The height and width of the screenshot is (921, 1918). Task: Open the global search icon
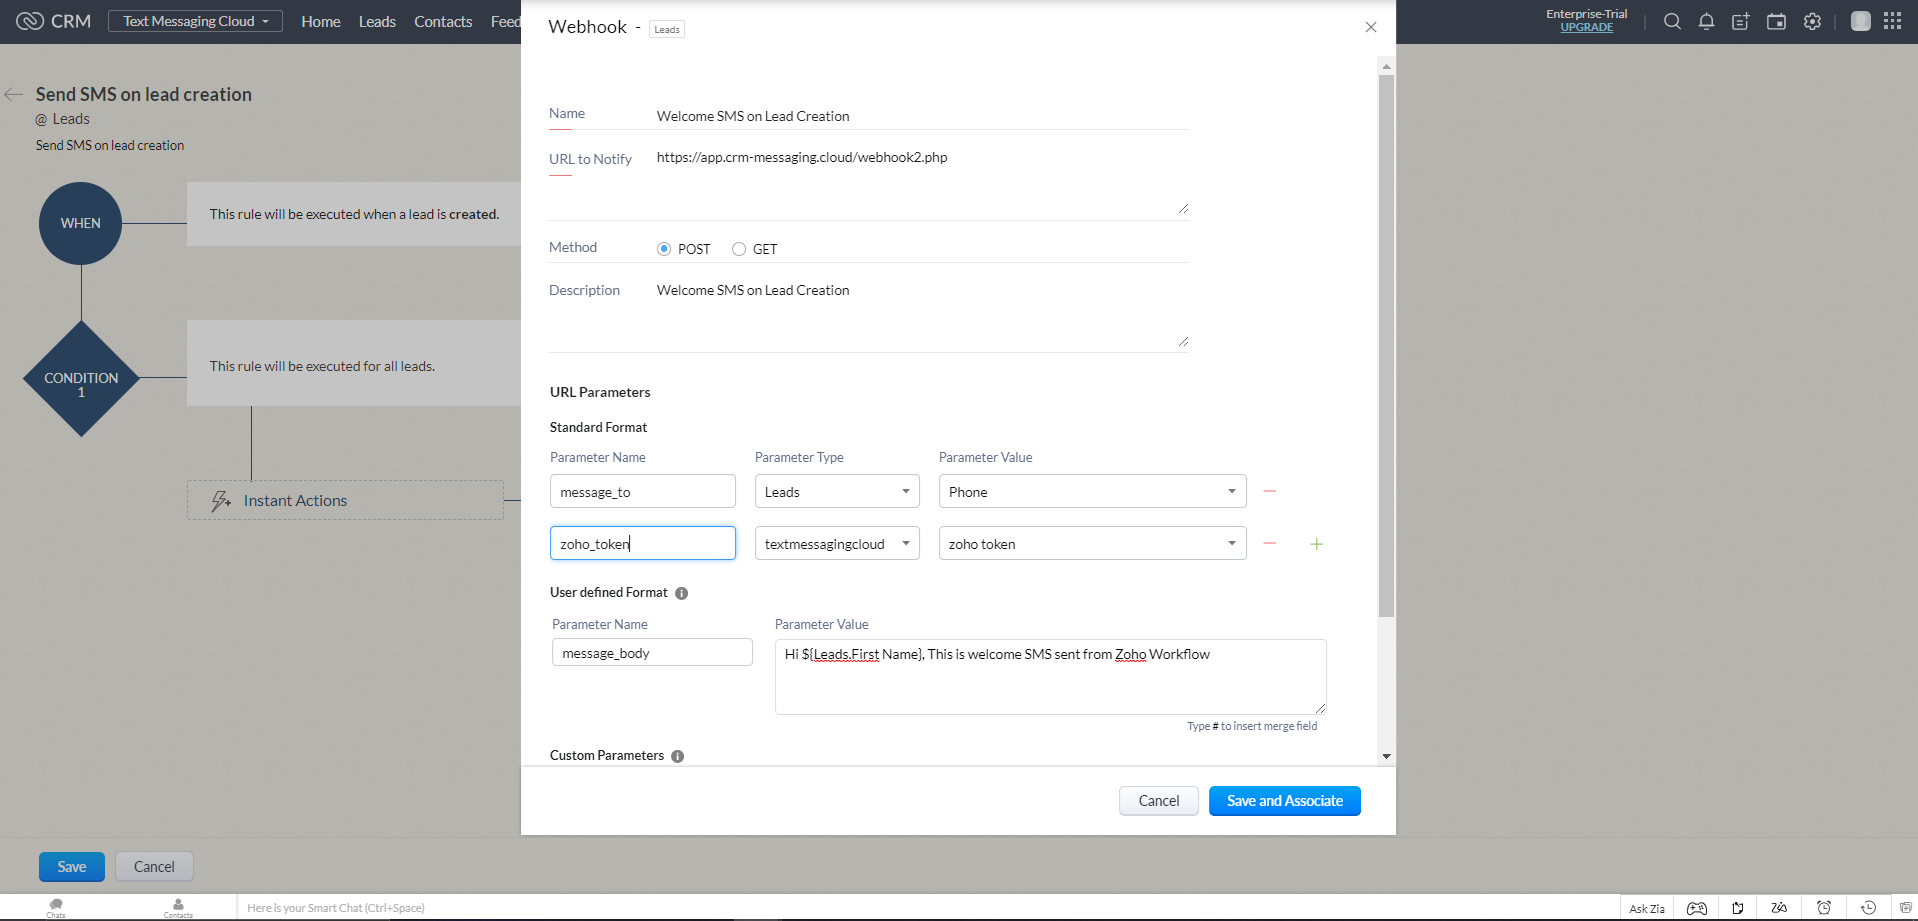(1672, 21)
